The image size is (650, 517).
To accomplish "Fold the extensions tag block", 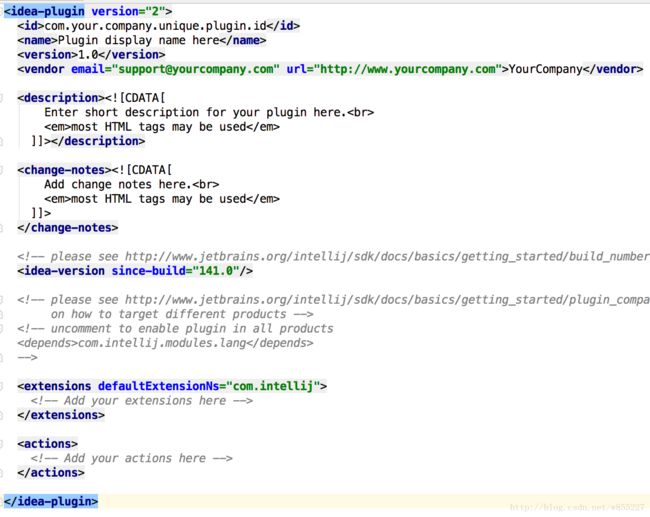I will [x=5, y=386].
